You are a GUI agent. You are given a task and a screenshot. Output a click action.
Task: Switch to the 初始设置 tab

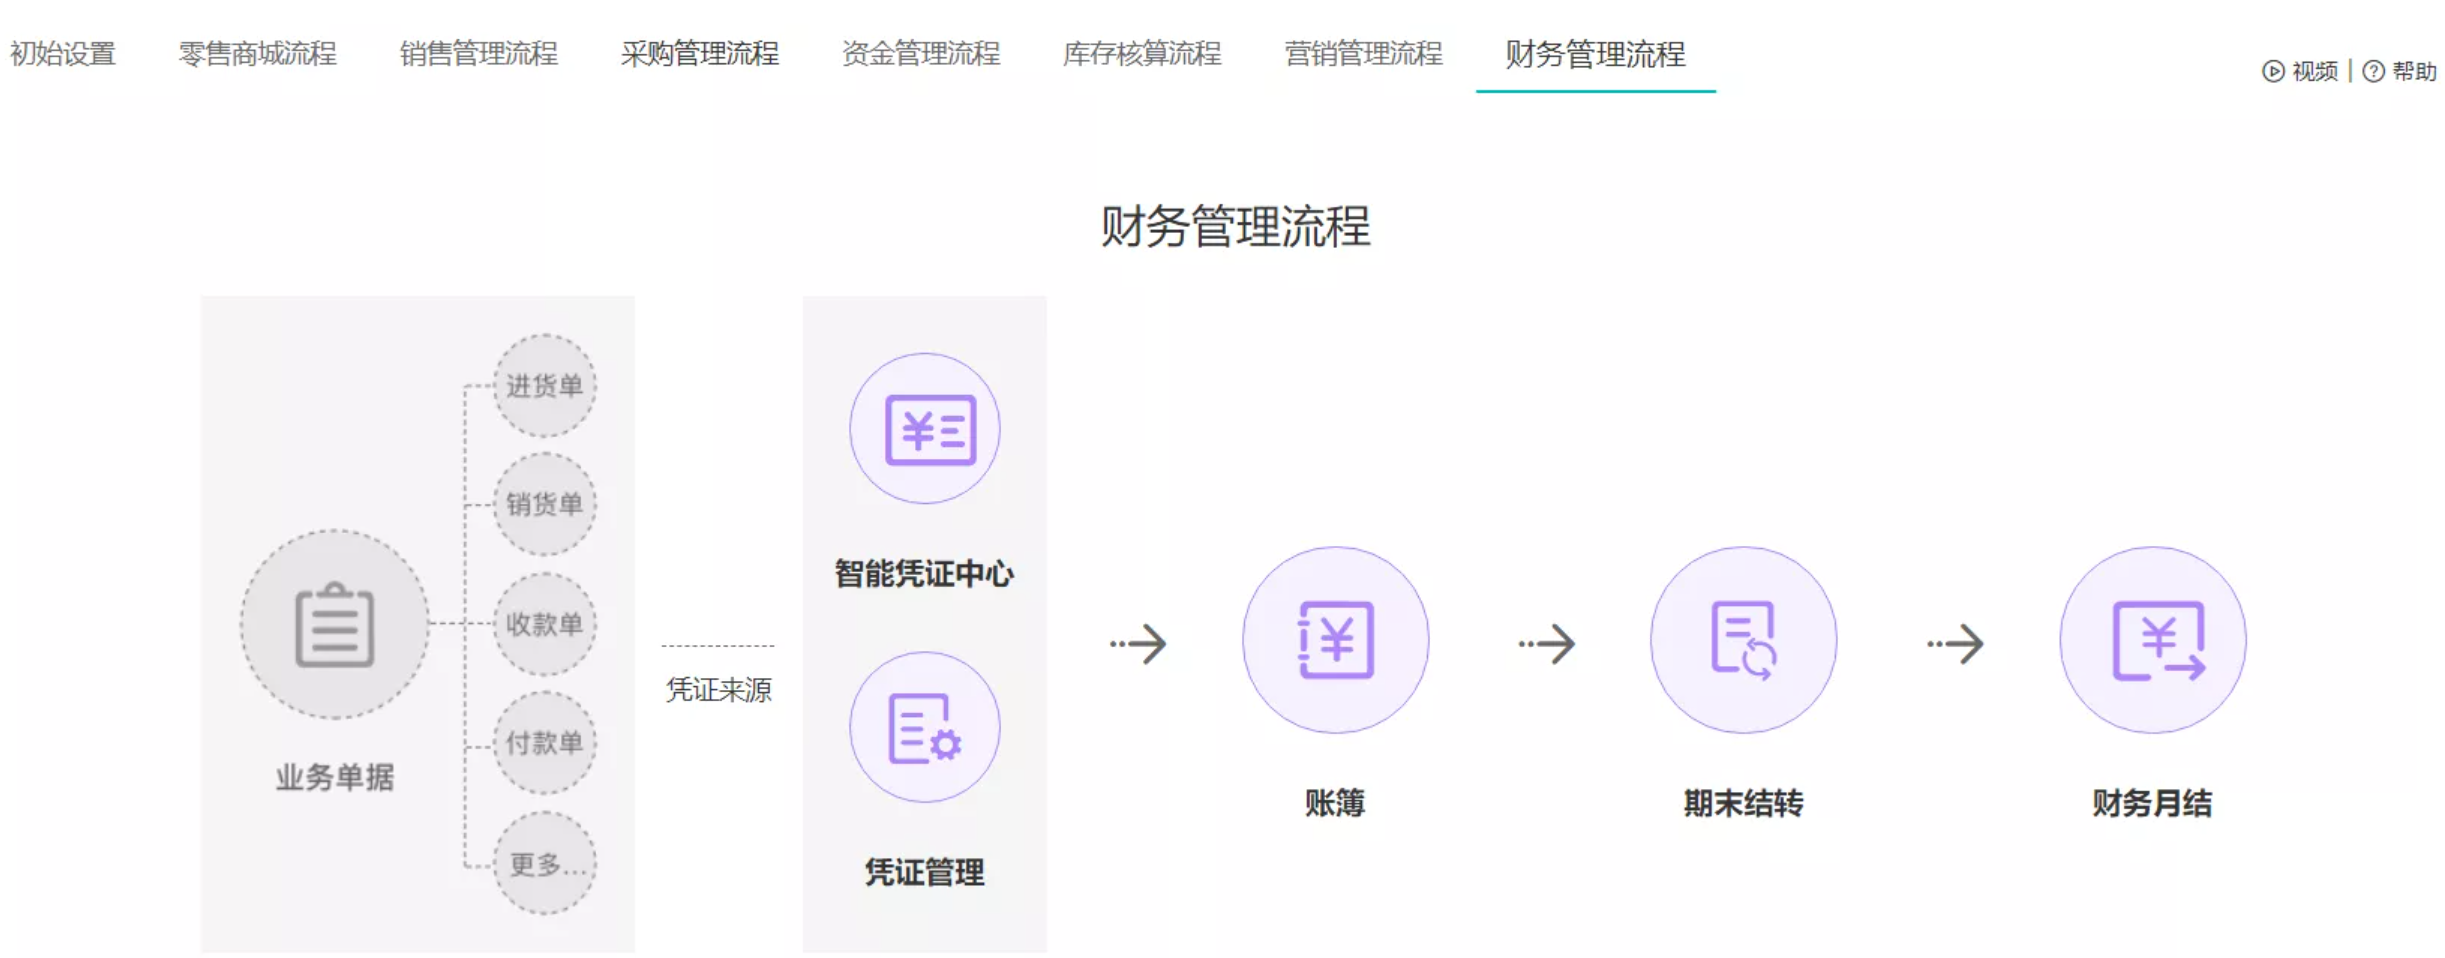(63, 54)
